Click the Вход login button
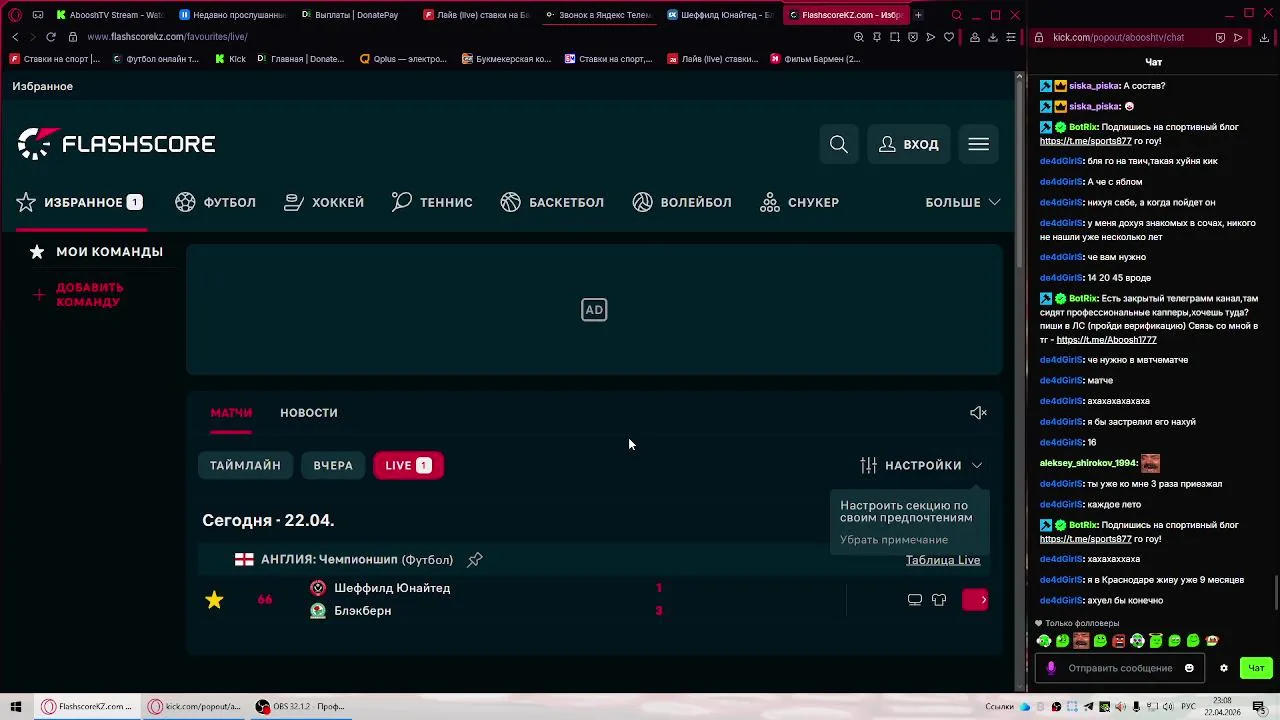 click(x=908, y=145)
